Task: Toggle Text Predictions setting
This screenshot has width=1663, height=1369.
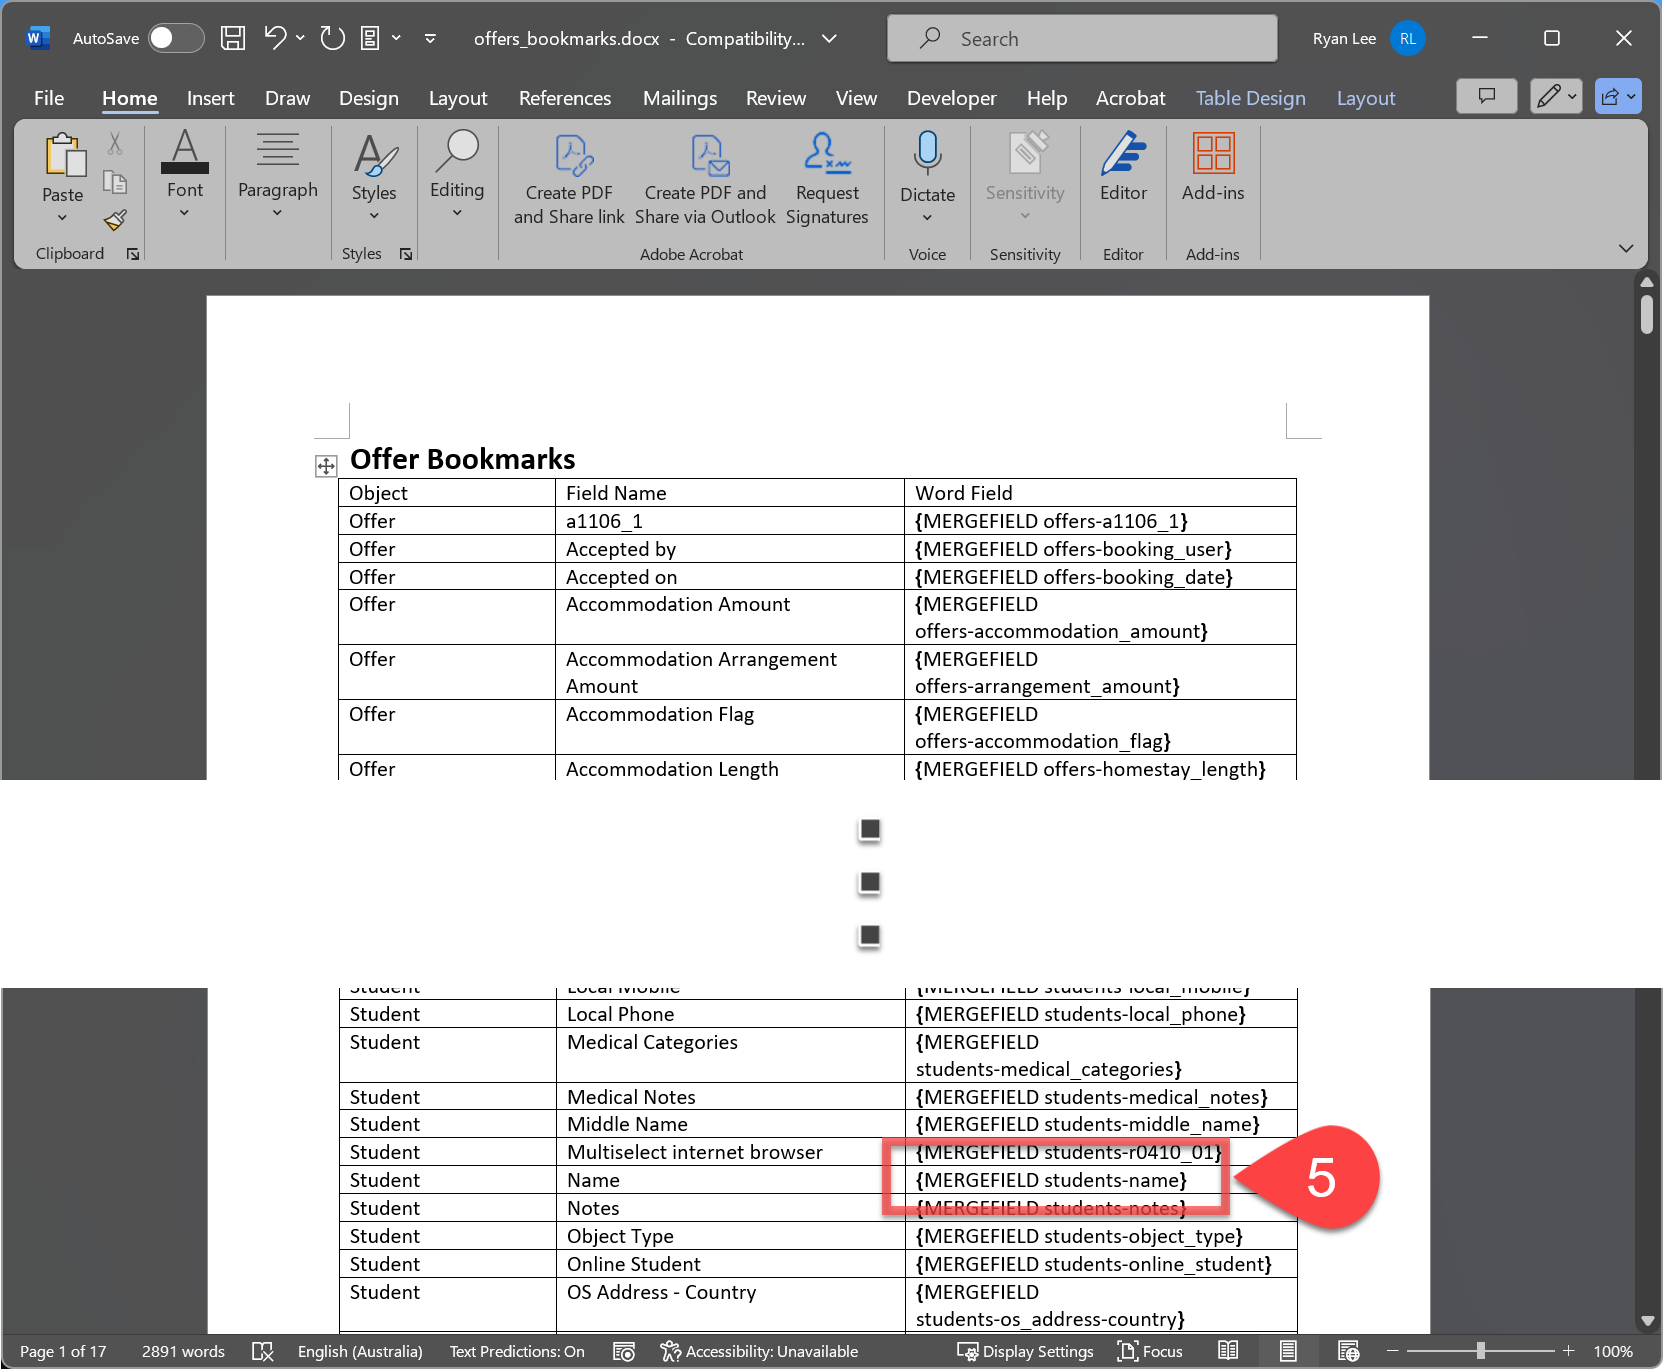Action: pos(517,1351)
